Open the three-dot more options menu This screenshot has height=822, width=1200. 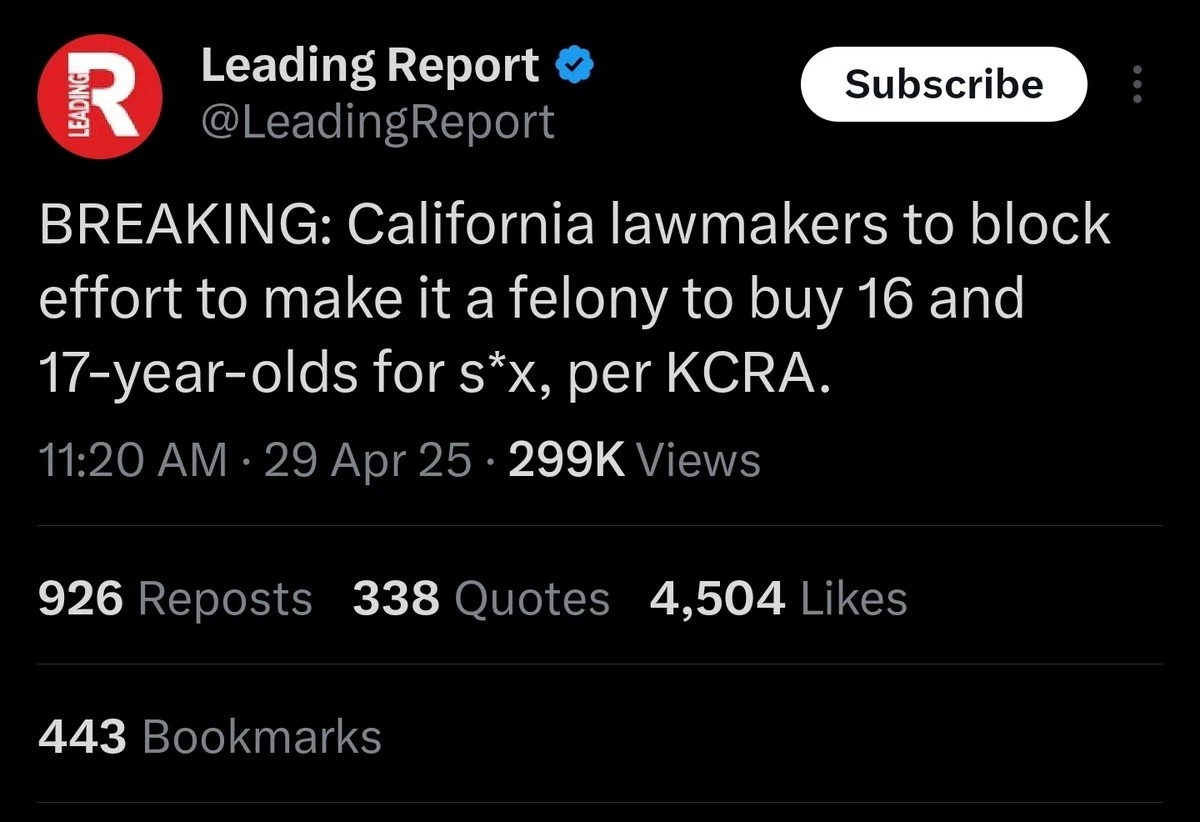[x=1136, y=86]
